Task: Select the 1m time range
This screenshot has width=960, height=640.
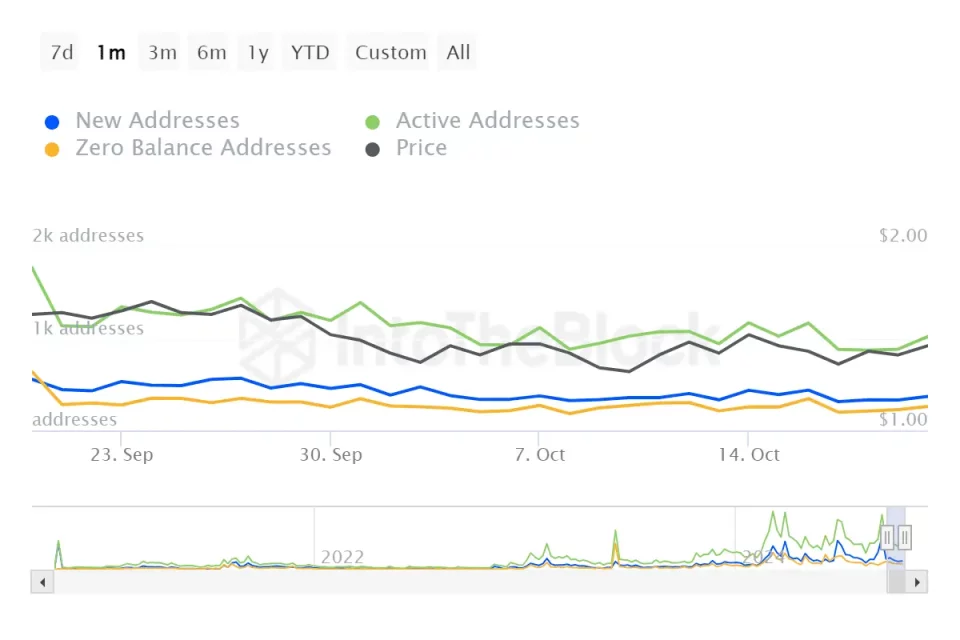Action: (111, 53)
